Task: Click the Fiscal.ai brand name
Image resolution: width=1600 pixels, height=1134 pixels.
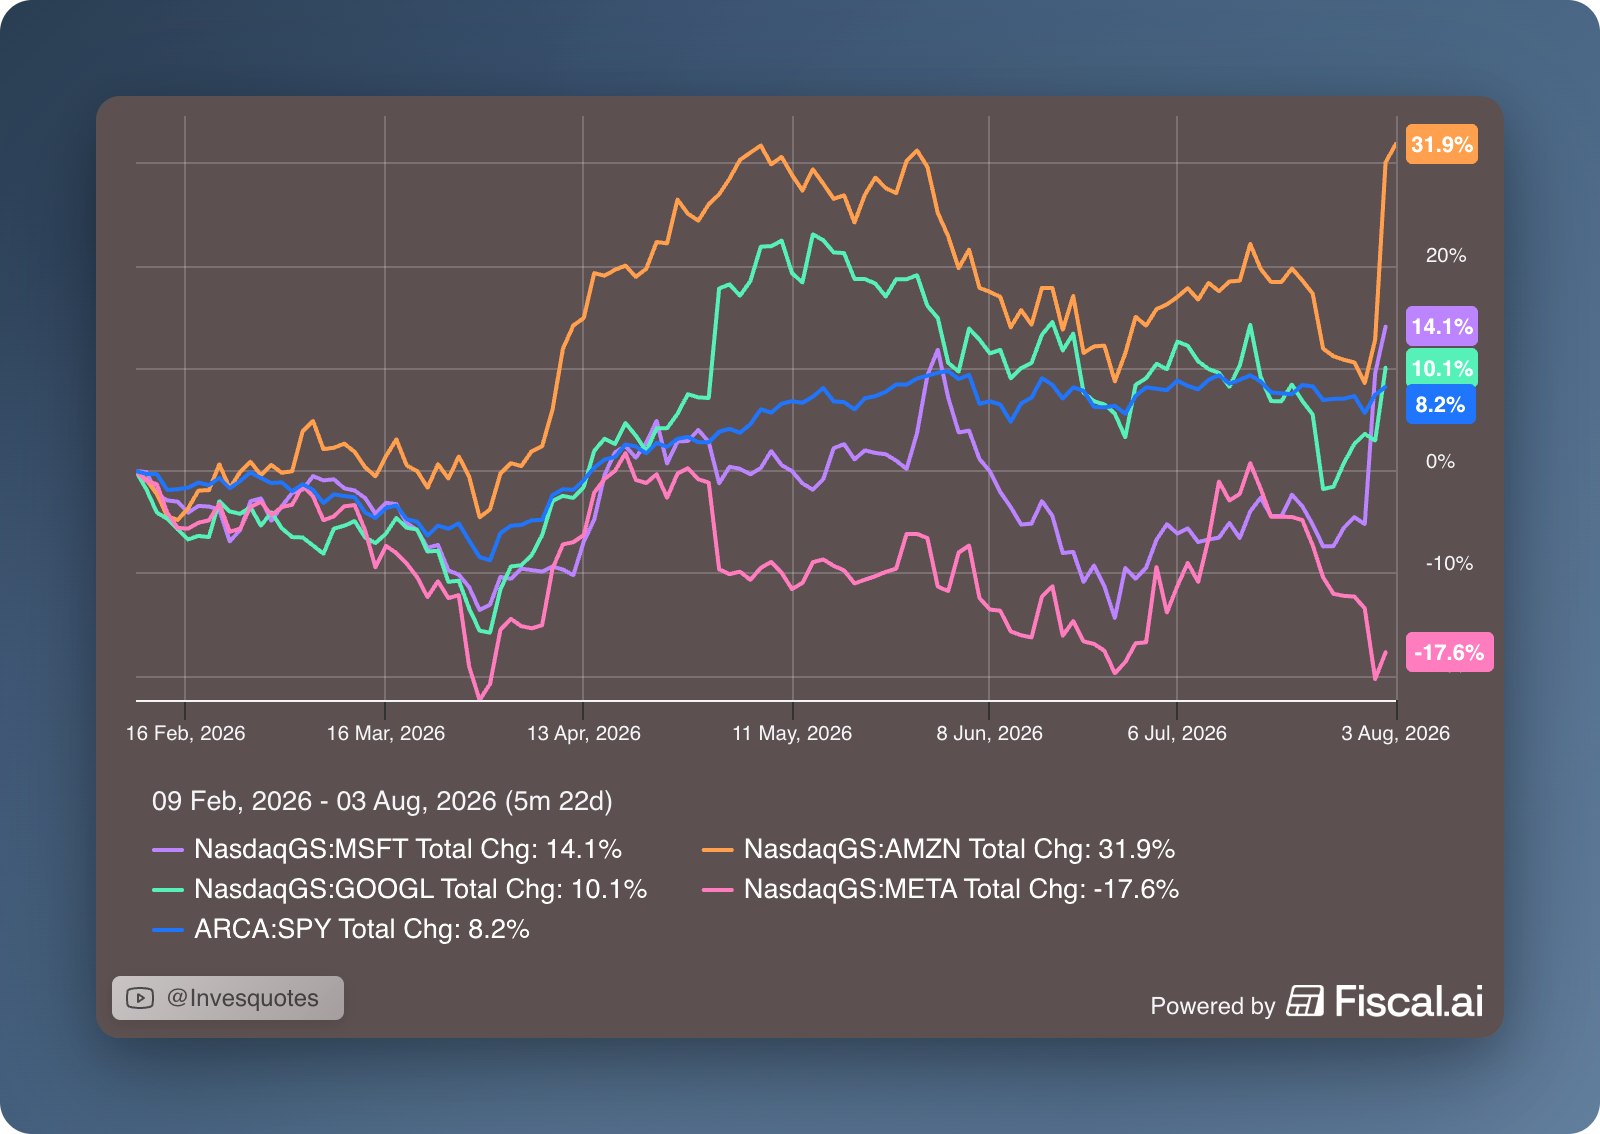Action: 1409,1002
